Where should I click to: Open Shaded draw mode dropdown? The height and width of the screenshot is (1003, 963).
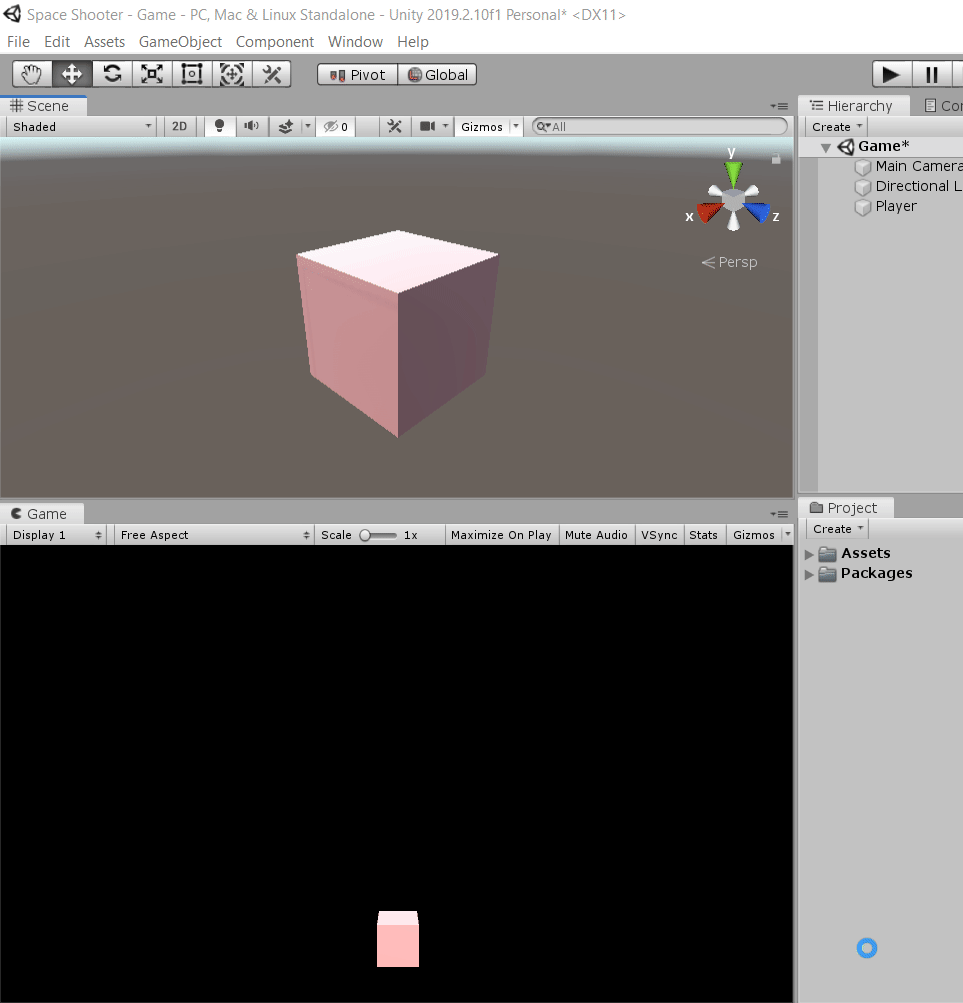tap(81, 127)
